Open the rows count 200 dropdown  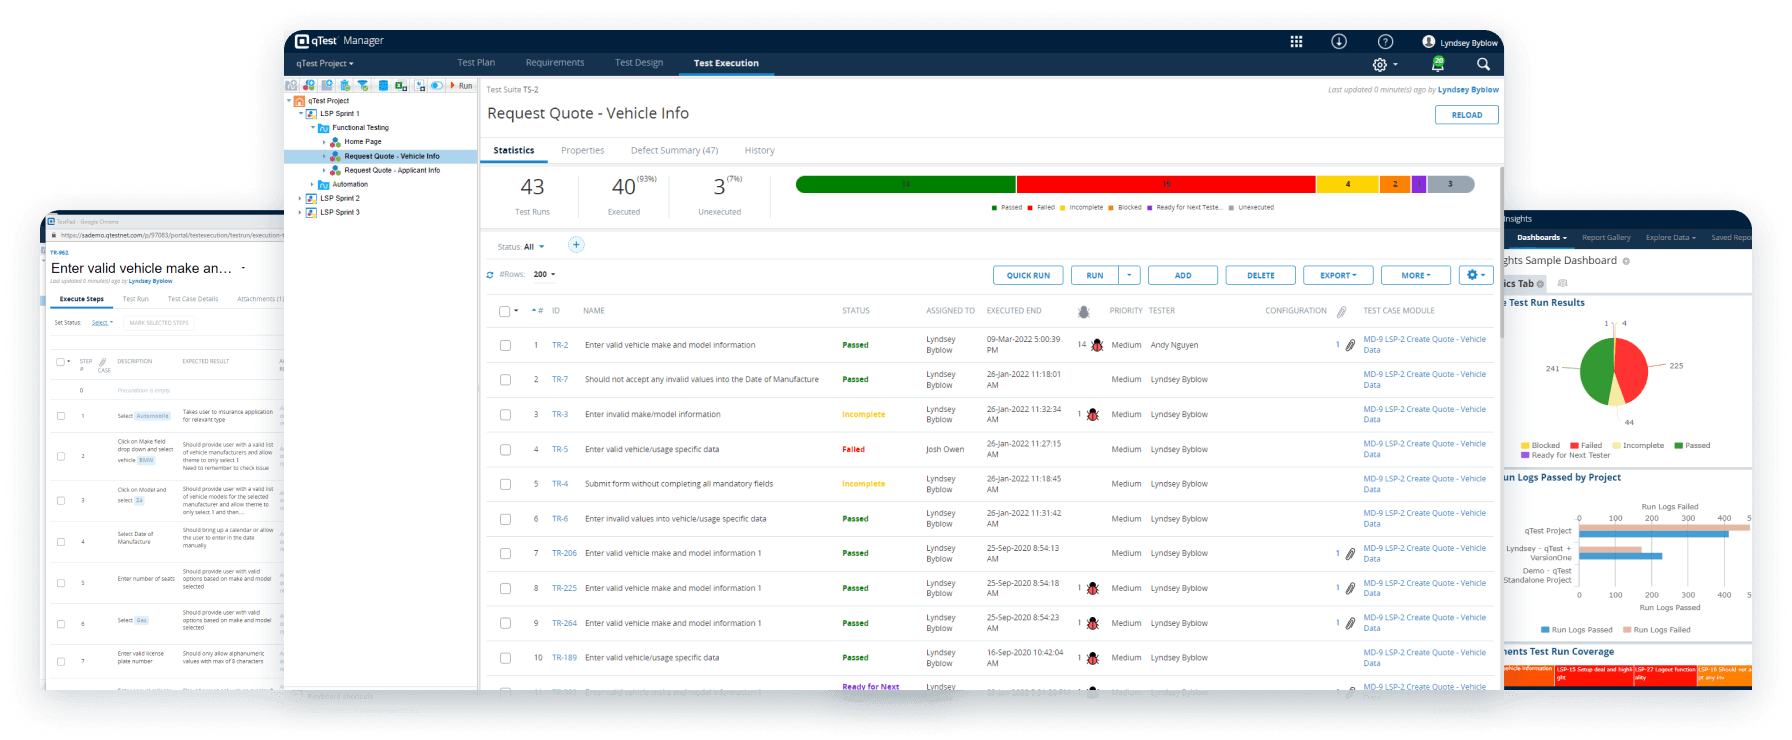544,274
